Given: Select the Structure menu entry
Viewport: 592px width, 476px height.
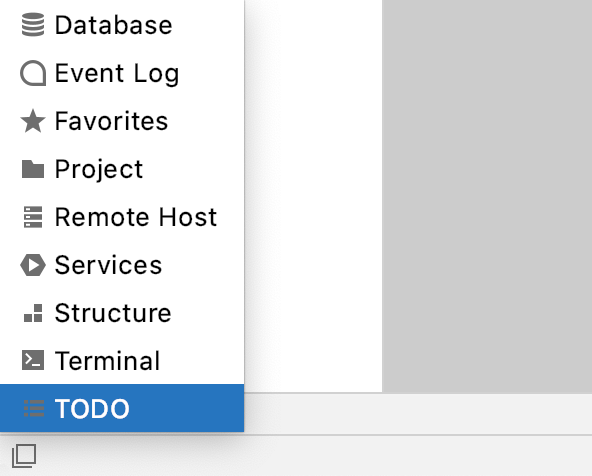Looking at the screenshot, I should point(122,313).
